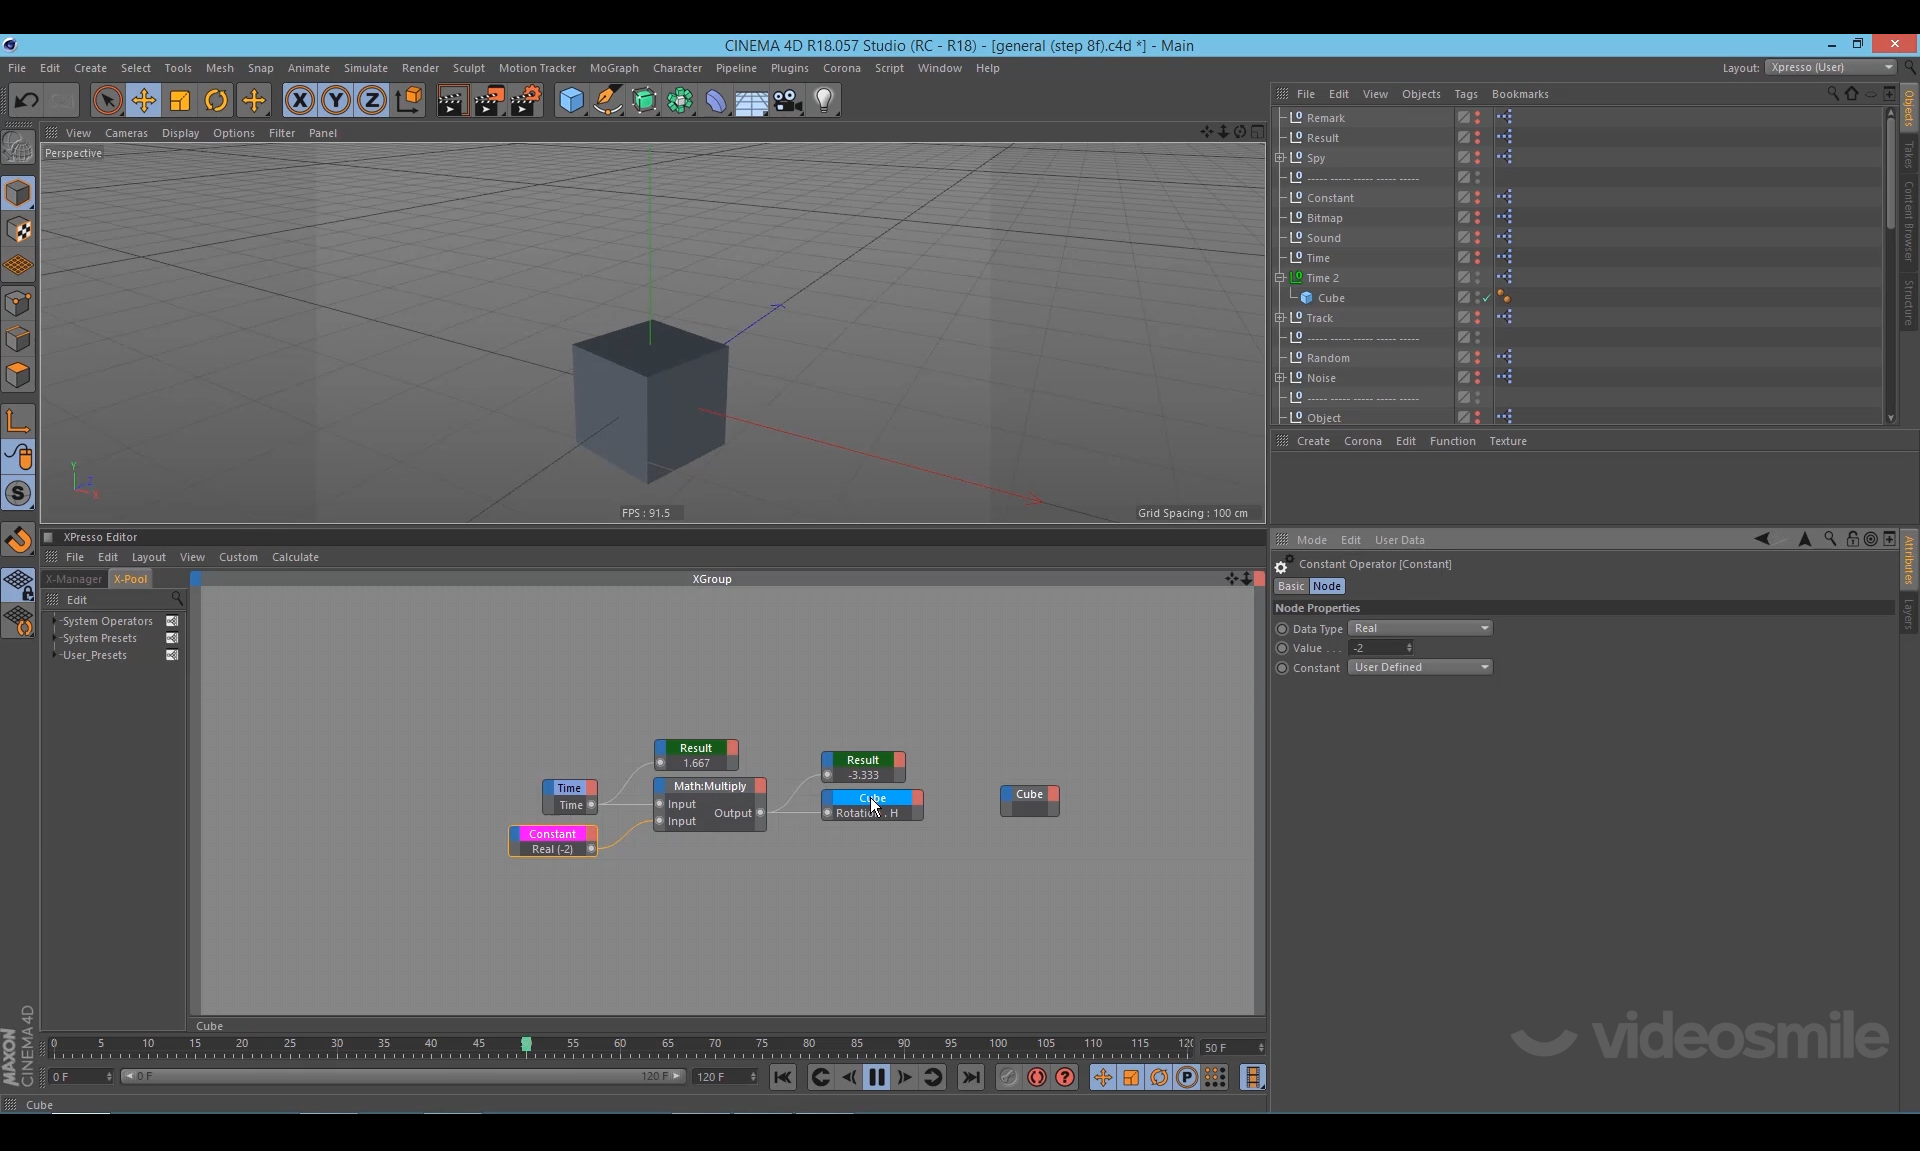Select the Move tool in top toolbar
Screen dimensions: 1920x1151
tap(144, 100)
